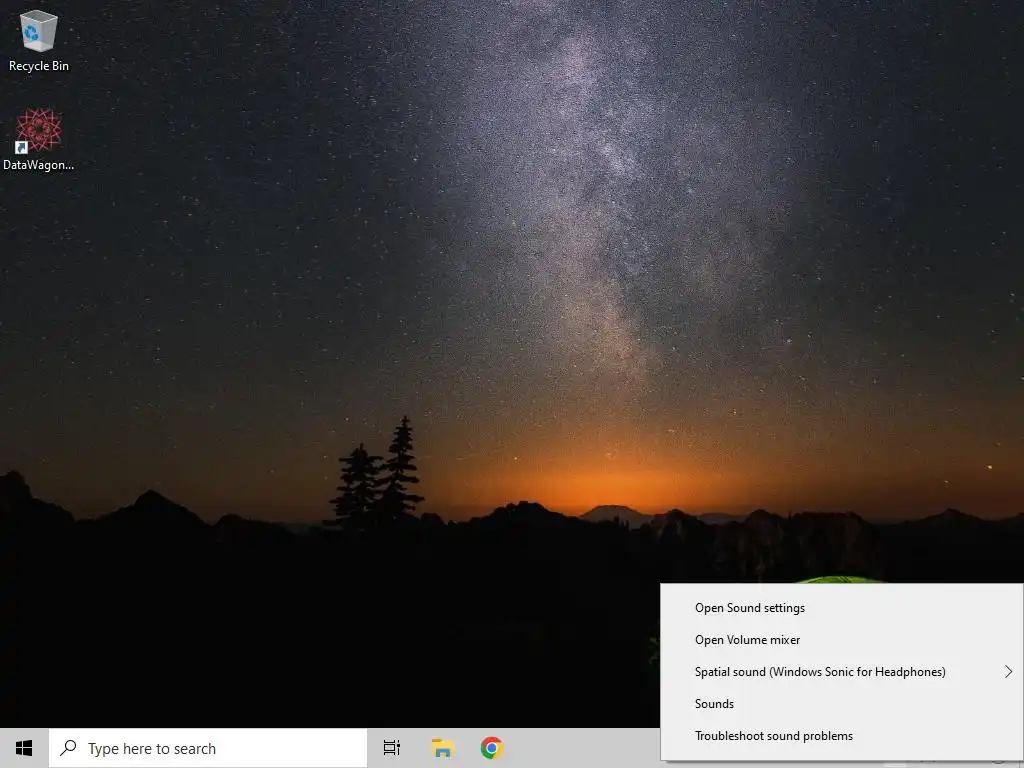Click the 'Type here to search' field

(208, 748)
